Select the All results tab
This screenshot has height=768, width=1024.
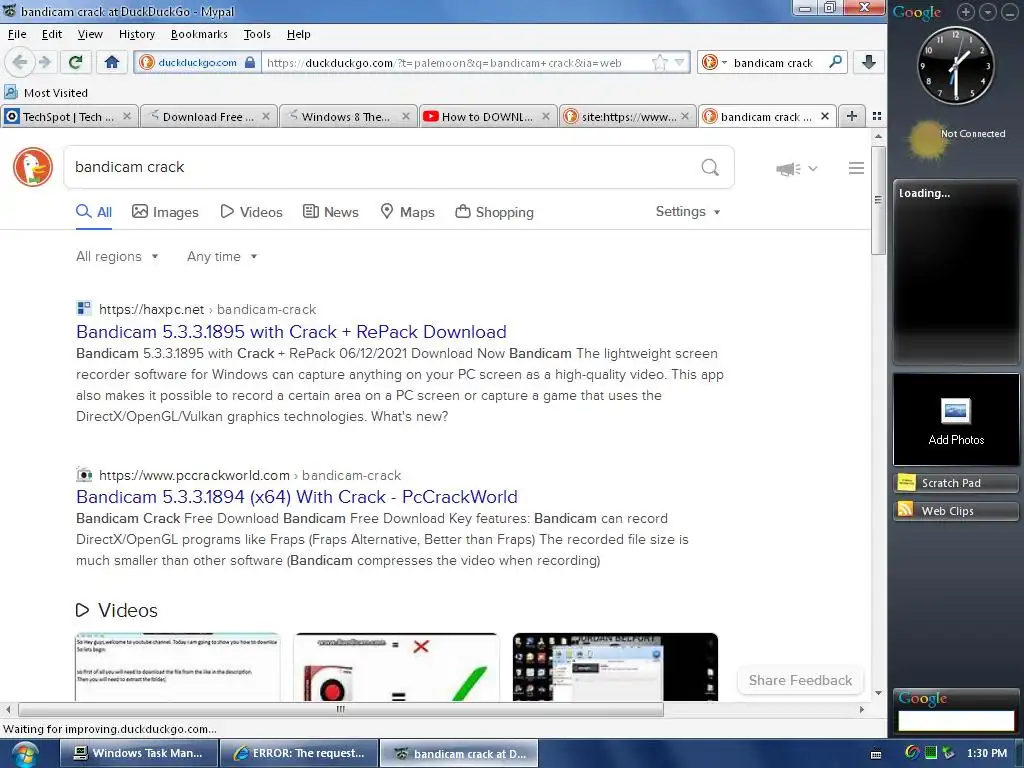pyautogui.click(x=94, y=212)
